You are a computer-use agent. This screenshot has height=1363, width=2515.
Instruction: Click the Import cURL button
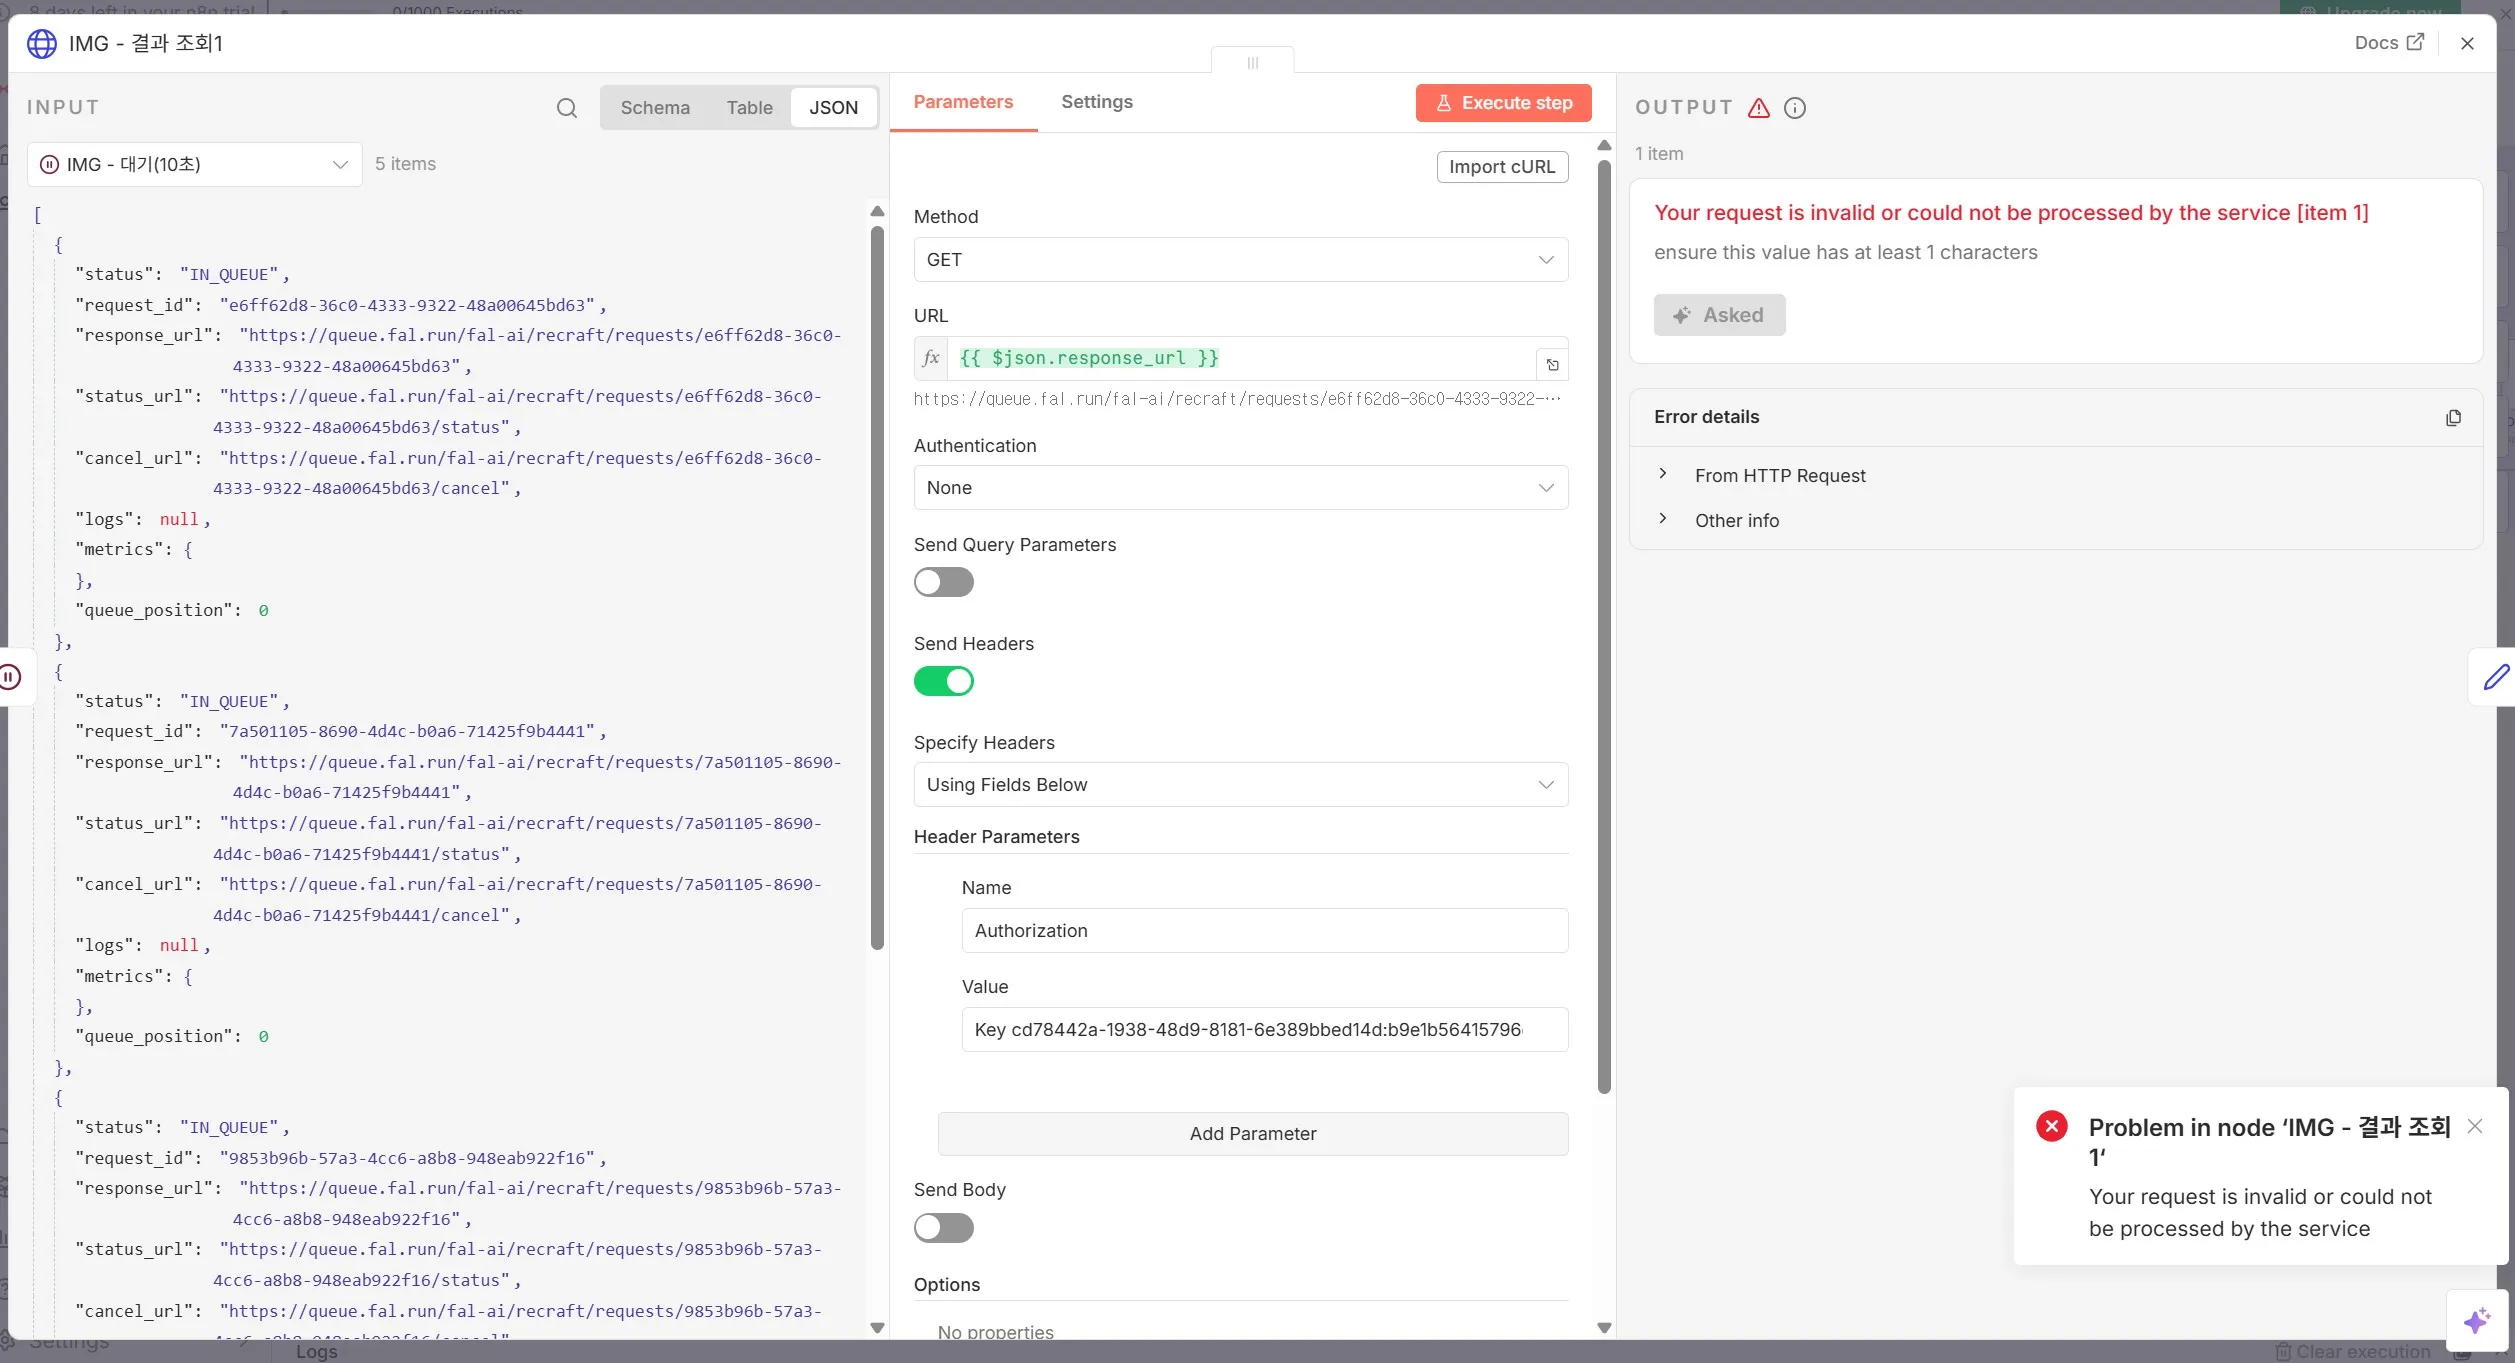point(1501,167)
